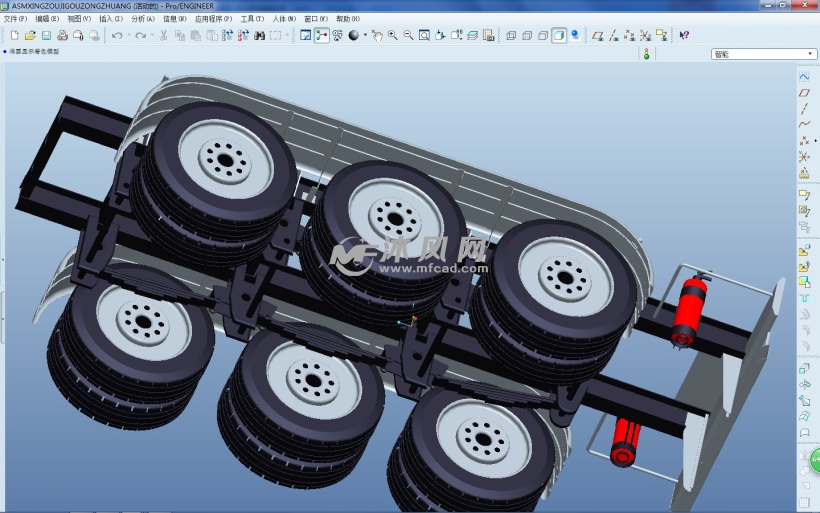This screenshot has height=513, width=820.
Task: Expand the undo history dropdown arrow
Action: (129, 35)
